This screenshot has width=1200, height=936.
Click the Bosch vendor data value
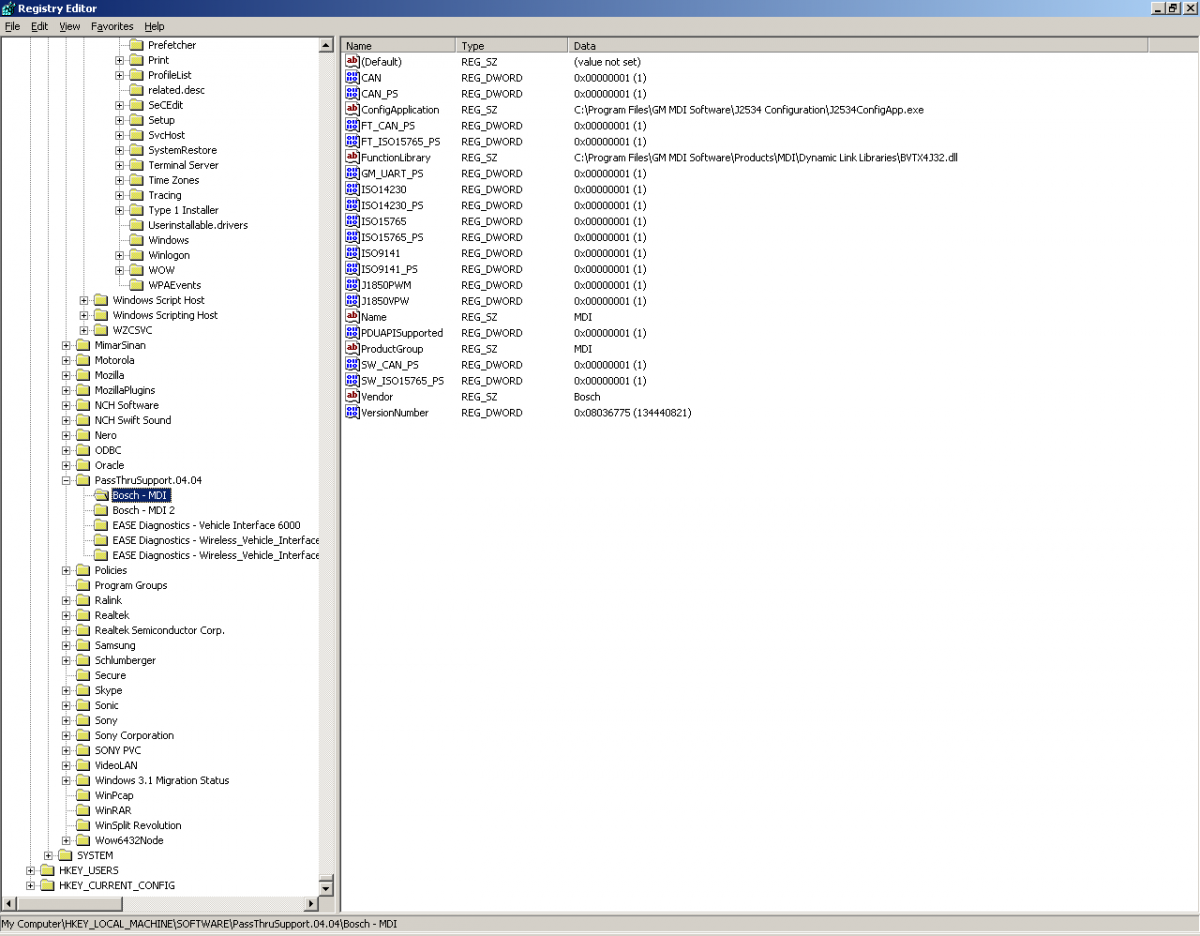[587, 397]
